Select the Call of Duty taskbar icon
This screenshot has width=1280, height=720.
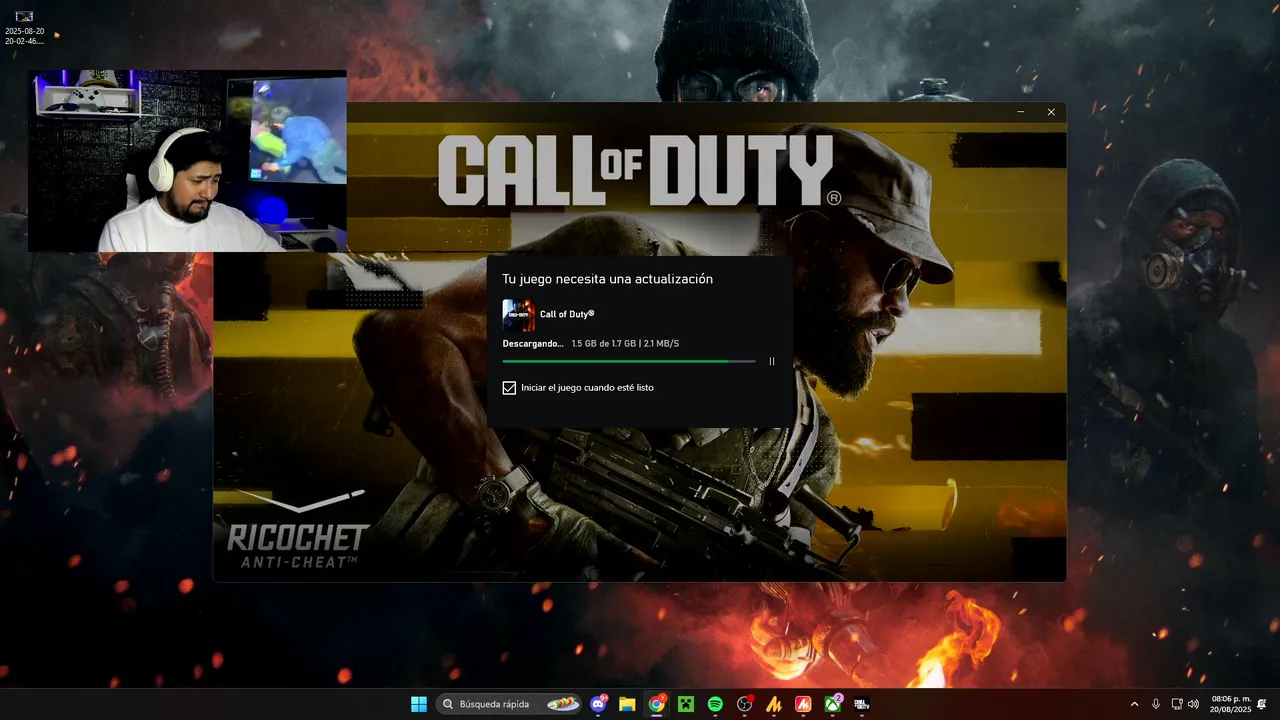click(861, 704)
